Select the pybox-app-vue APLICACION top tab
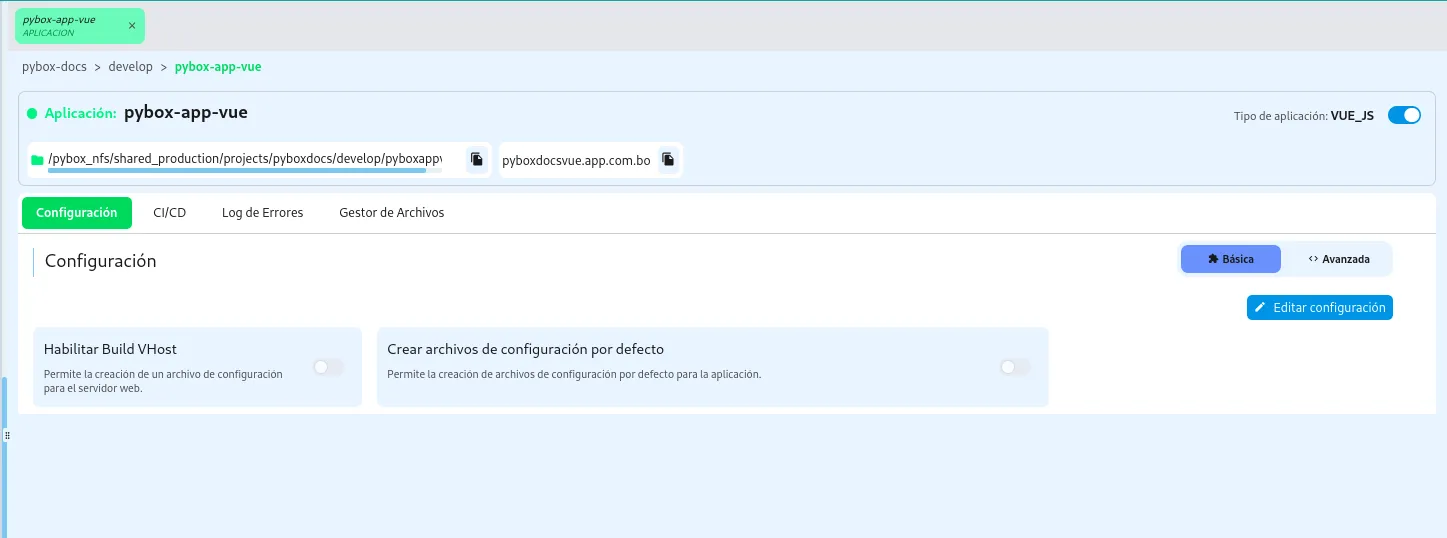Viewport: 1447px width, 538px height. tap(79, 26)
